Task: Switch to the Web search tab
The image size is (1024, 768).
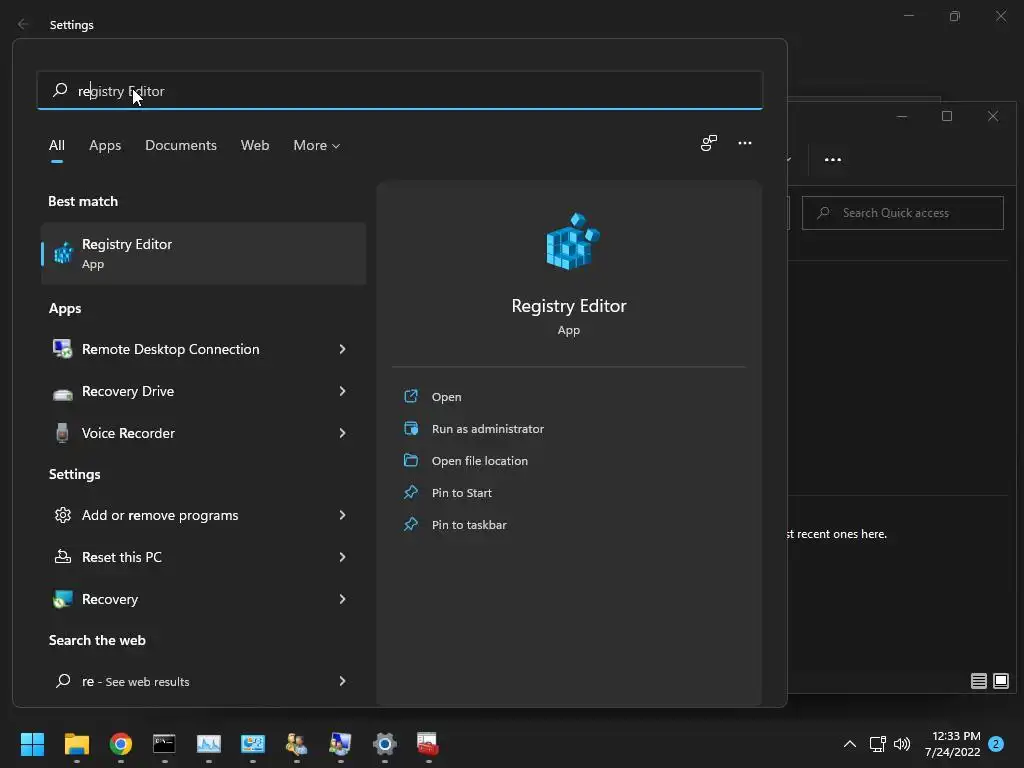Action: [255, 145]
